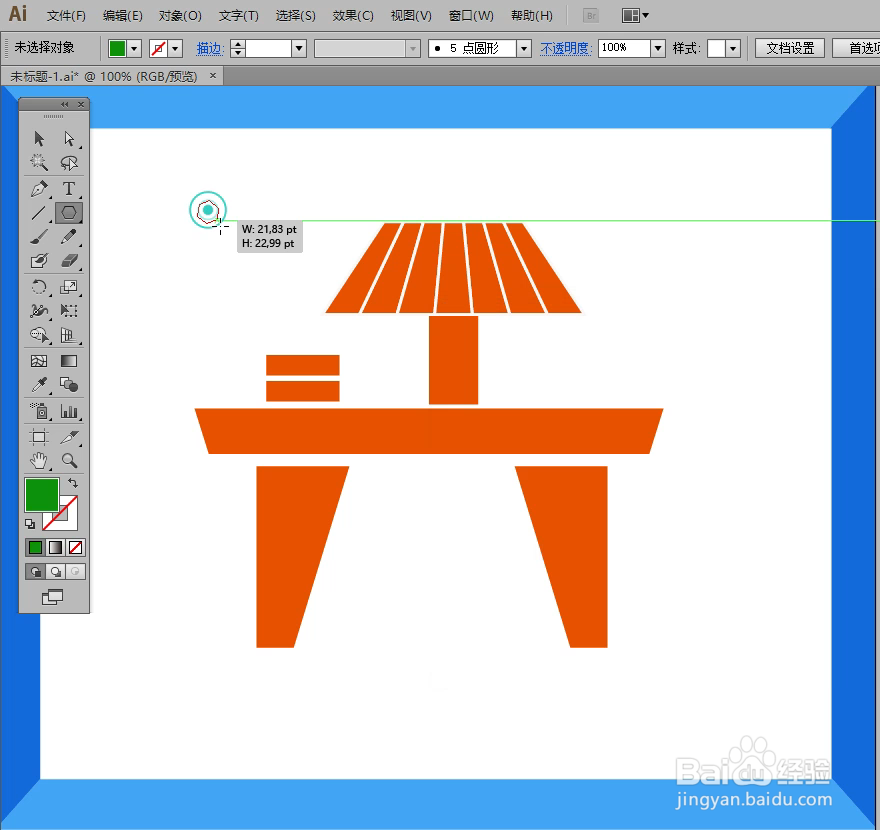Select the Paintbrush tool
880x830 pixels.
[38, 236]
